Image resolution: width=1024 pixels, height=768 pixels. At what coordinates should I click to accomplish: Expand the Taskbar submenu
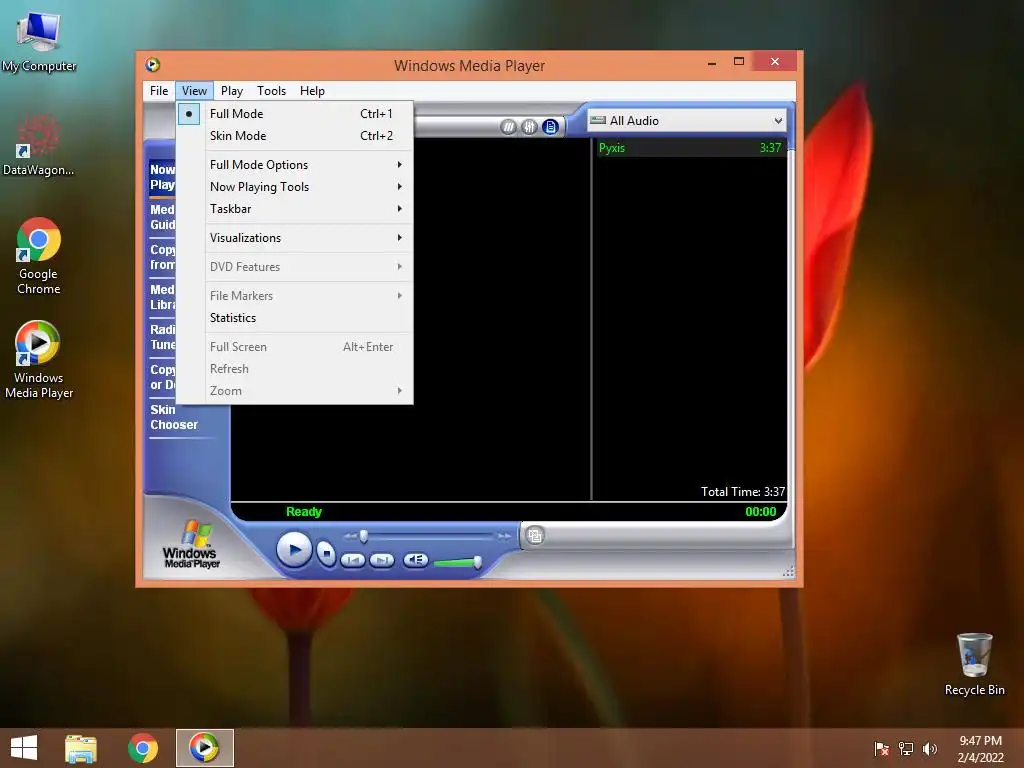[x=295, y=209]
